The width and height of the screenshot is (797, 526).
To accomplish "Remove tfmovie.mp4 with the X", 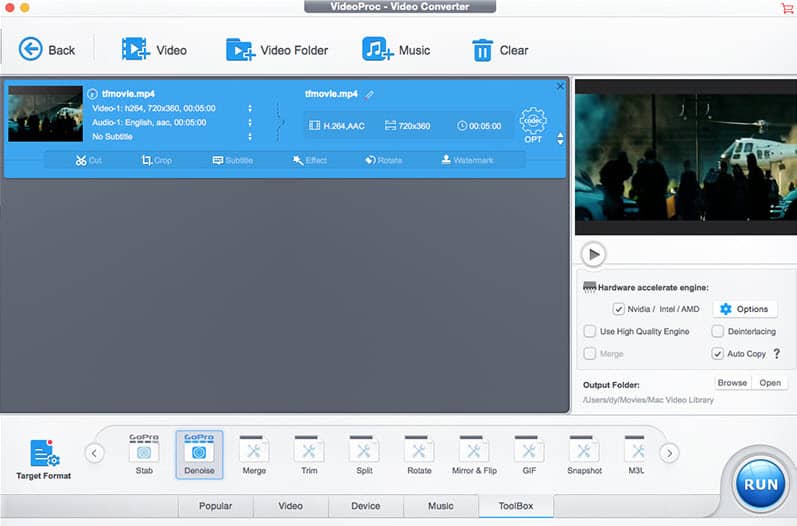I will click(560, 86).
